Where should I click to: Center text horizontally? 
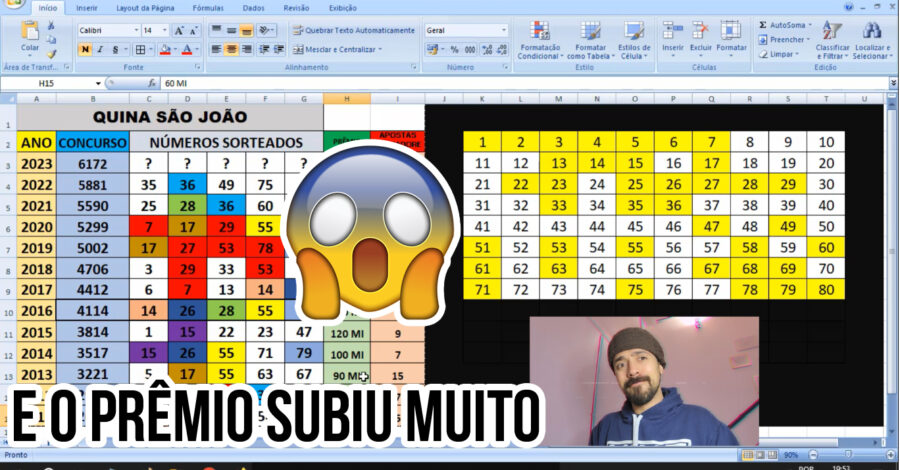pyautogui.click(x=231, y=50)
